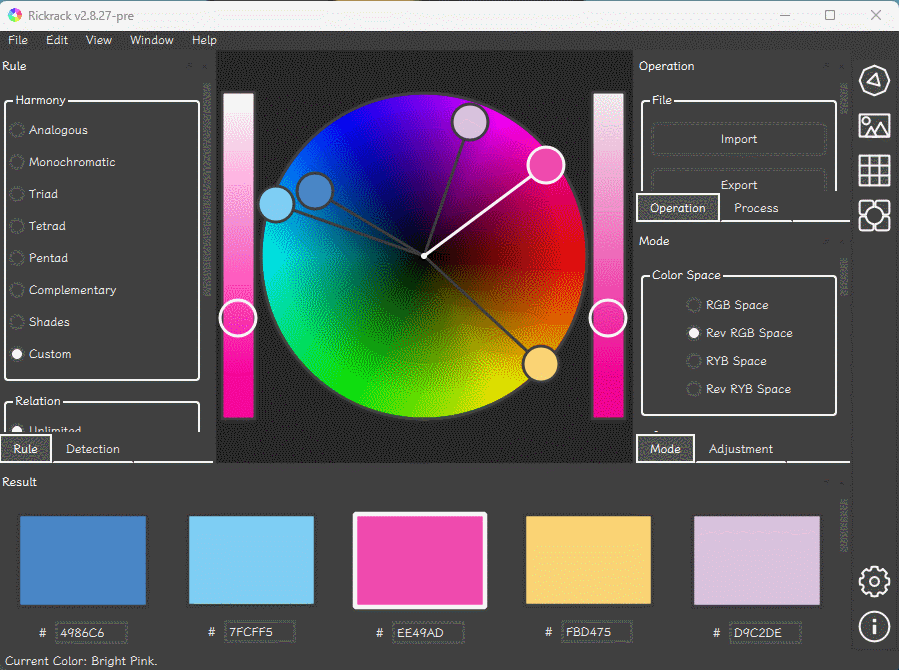899x670 pixels.
Task: Open the grid board view icon
Action: pos(874,170)
